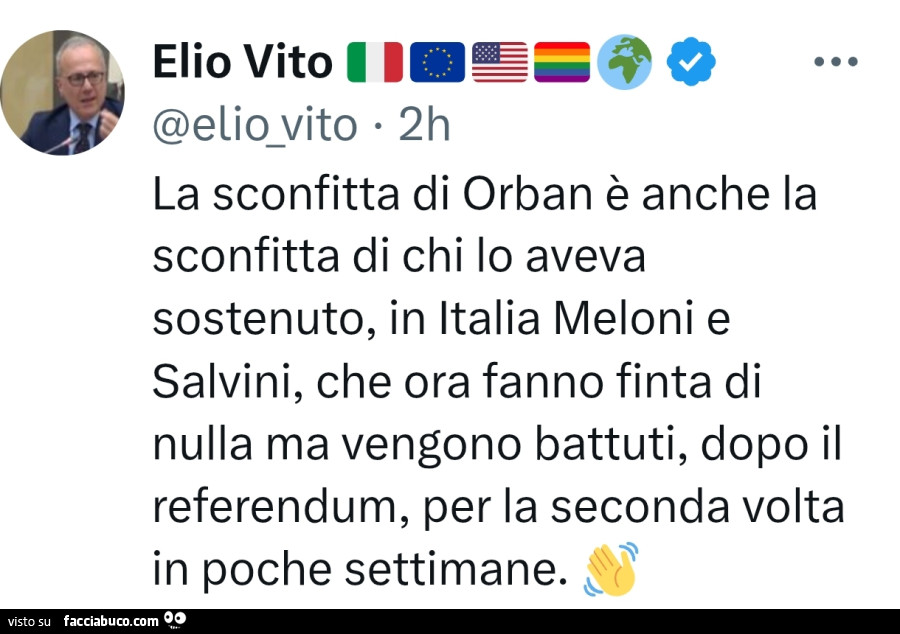The height and width of the screenshot is (634, 900).
Task: Click the googly eyes logo icon
Action: [175, 620]
